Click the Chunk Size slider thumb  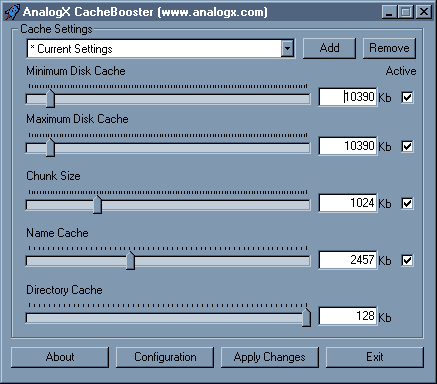(97, 204)
